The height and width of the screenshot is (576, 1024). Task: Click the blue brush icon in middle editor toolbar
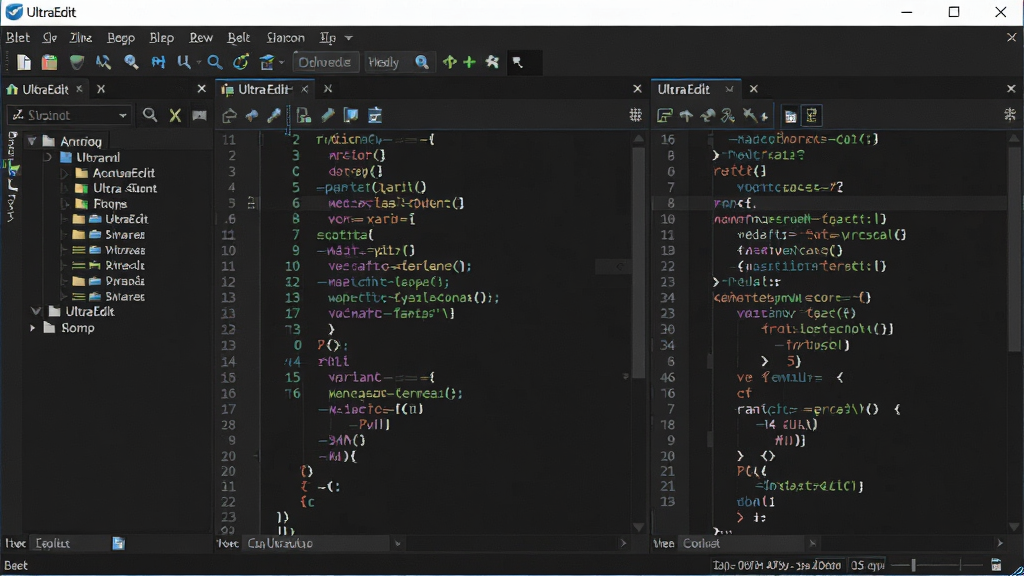274,116
